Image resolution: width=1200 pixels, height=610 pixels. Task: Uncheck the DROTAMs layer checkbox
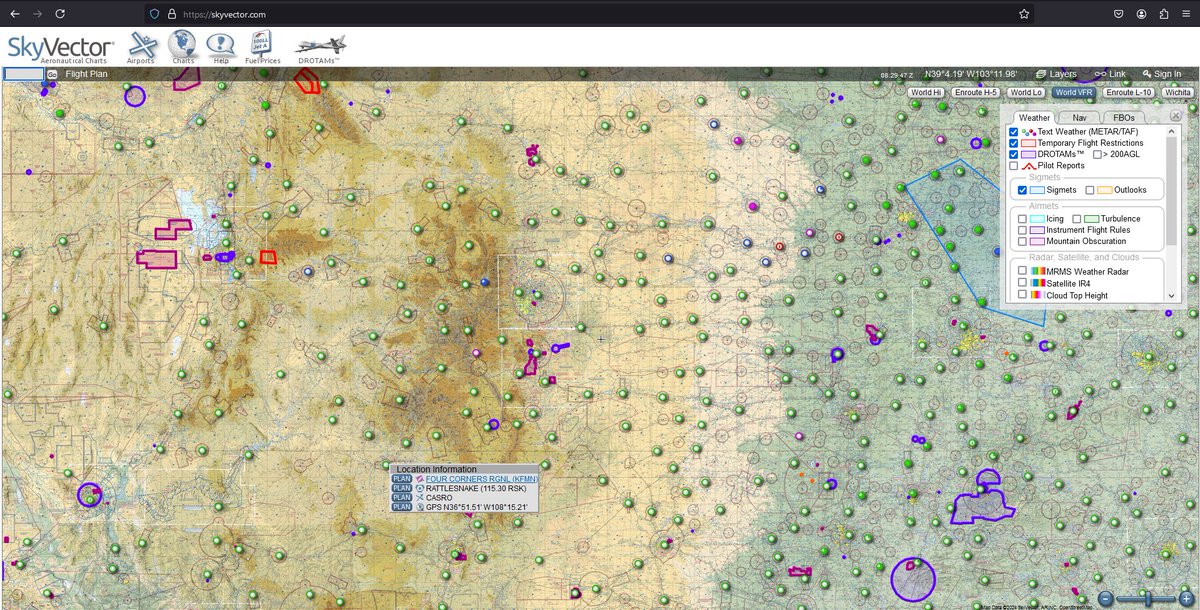pos(1014,154)
